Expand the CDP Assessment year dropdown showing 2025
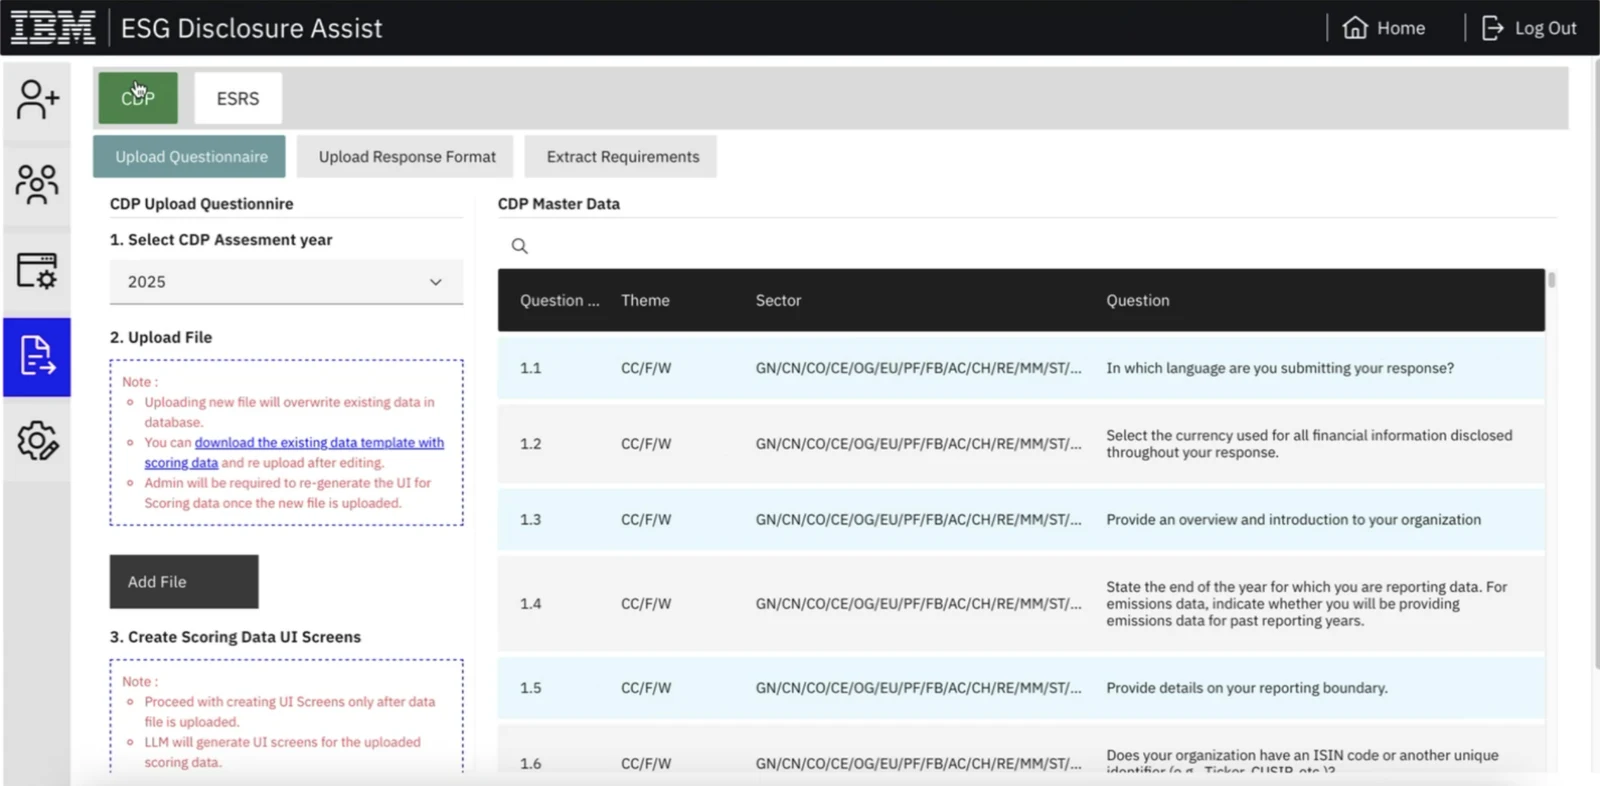This screenshot has width=1600, height=786. 286,282
